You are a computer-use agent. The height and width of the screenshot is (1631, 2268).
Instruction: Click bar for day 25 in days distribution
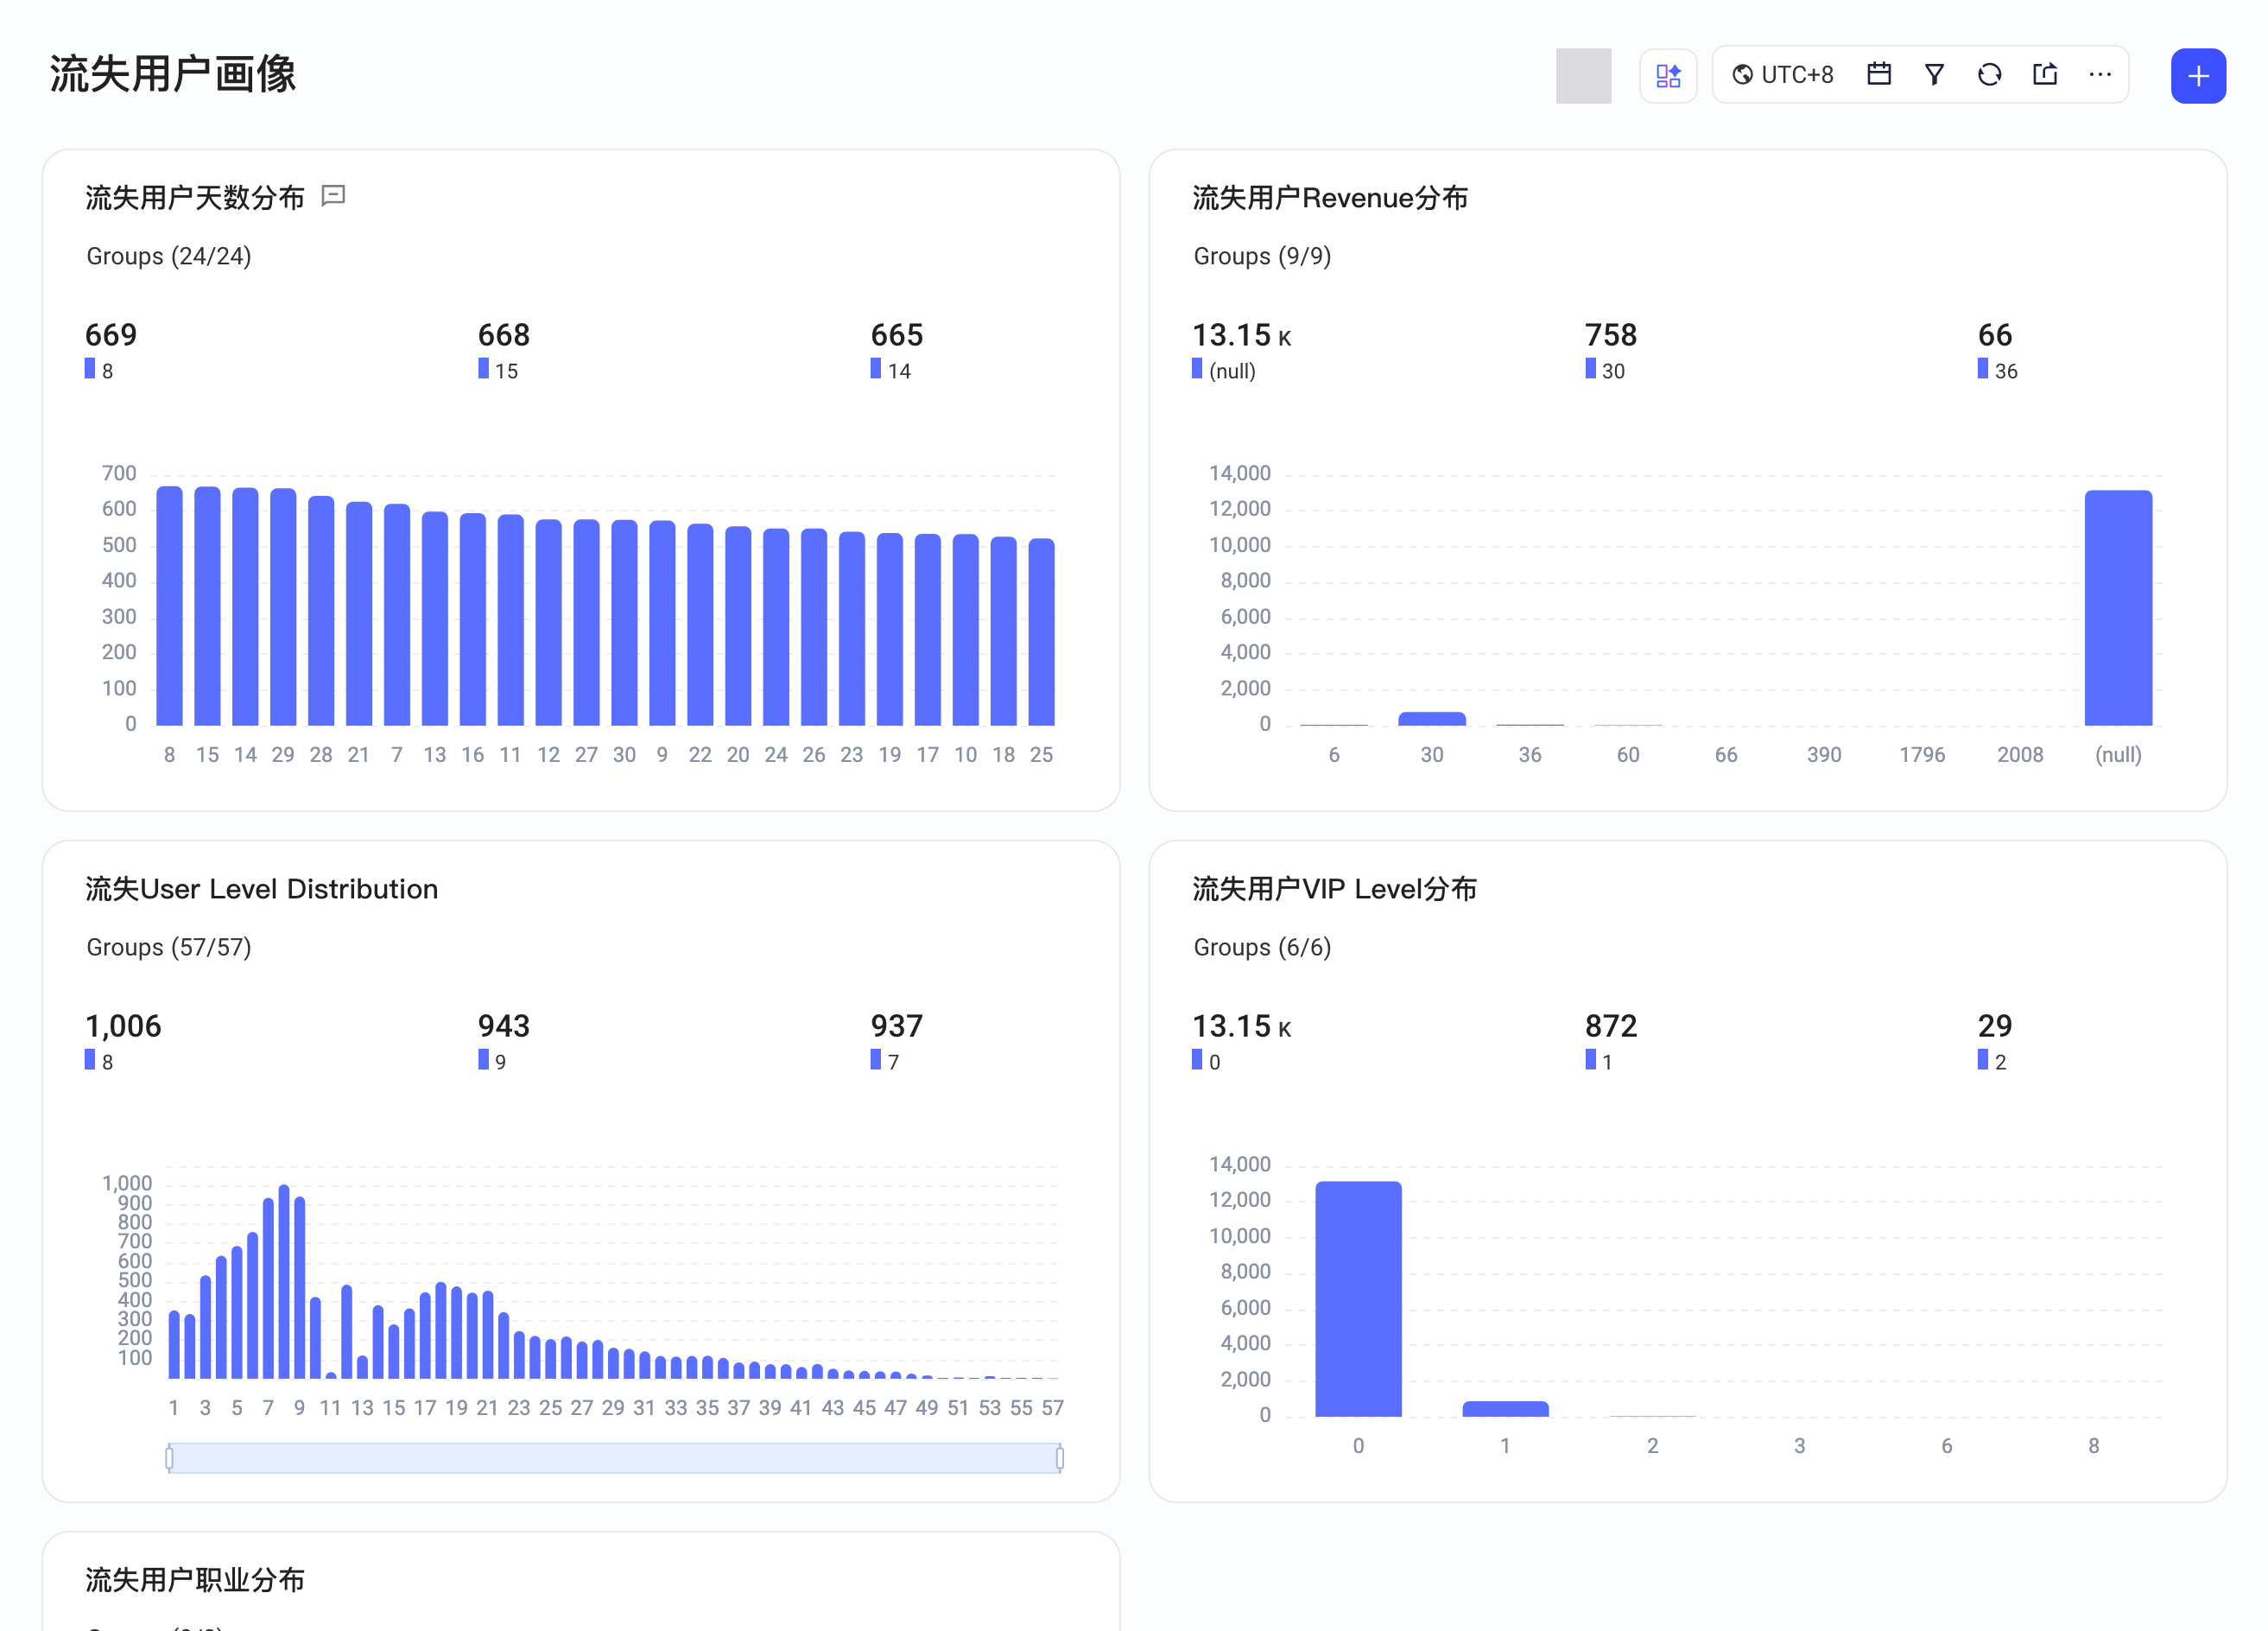click(1040, 631)
